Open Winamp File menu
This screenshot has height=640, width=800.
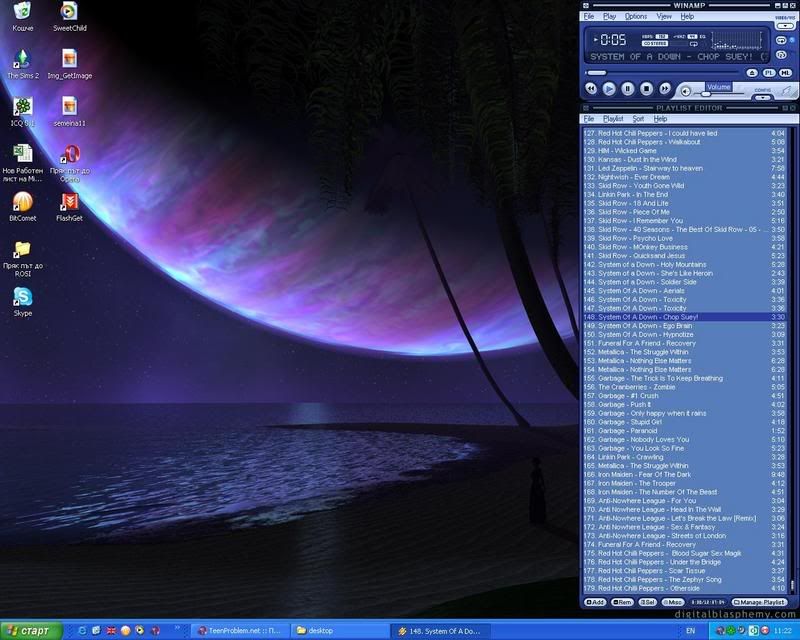[589, 16]
